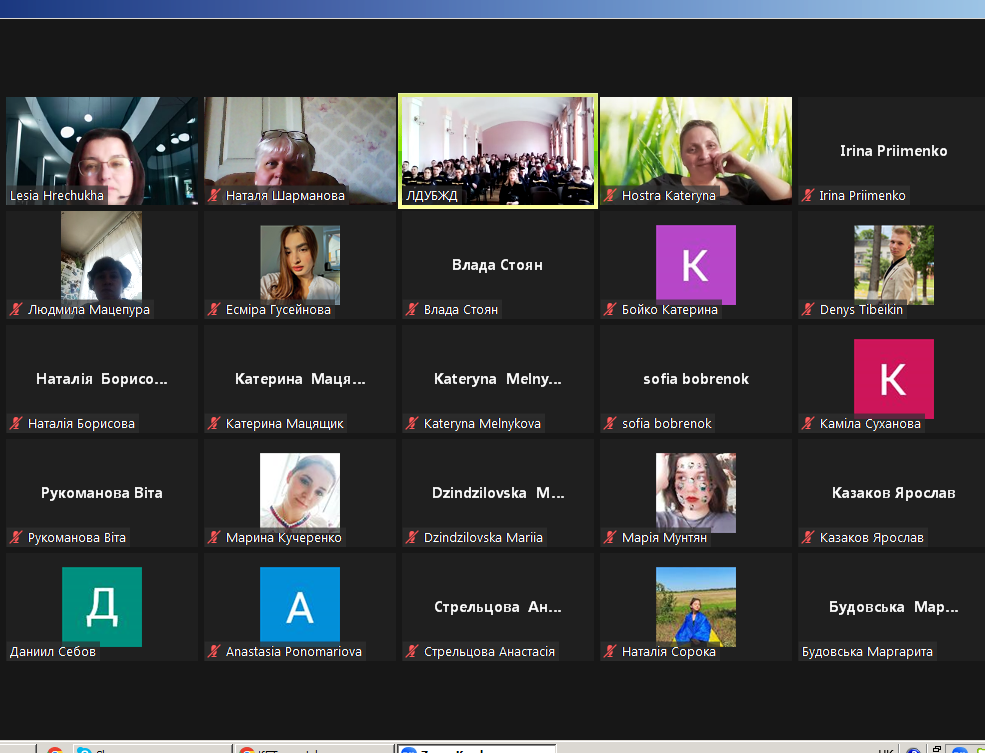Click the green Д avatar of Даниил Себов
This screenshot has width=985, height=753.
tap(102, 606)
